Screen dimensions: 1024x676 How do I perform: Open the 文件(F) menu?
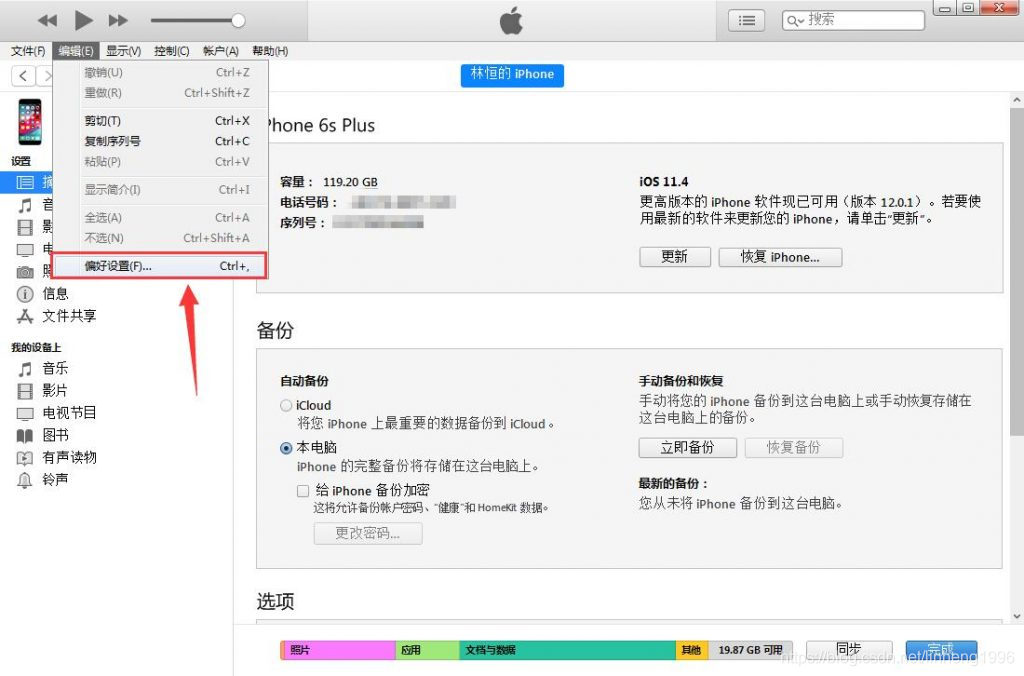[28, 51]
